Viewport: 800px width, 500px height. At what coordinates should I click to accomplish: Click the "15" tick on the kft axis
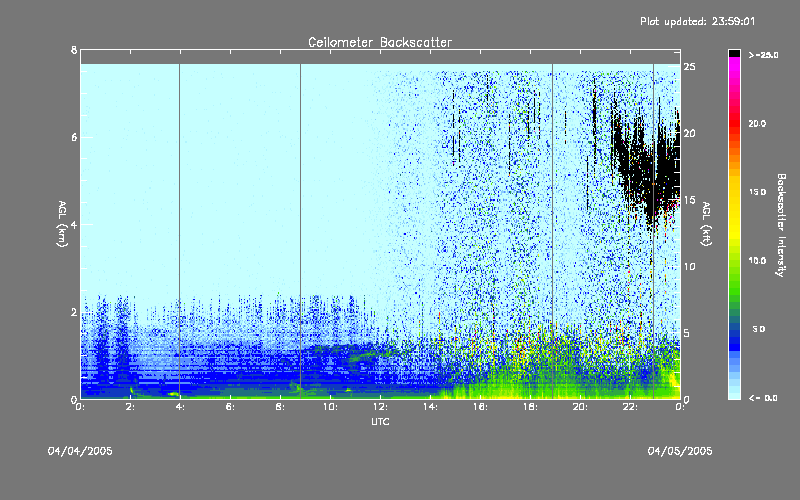690,200
